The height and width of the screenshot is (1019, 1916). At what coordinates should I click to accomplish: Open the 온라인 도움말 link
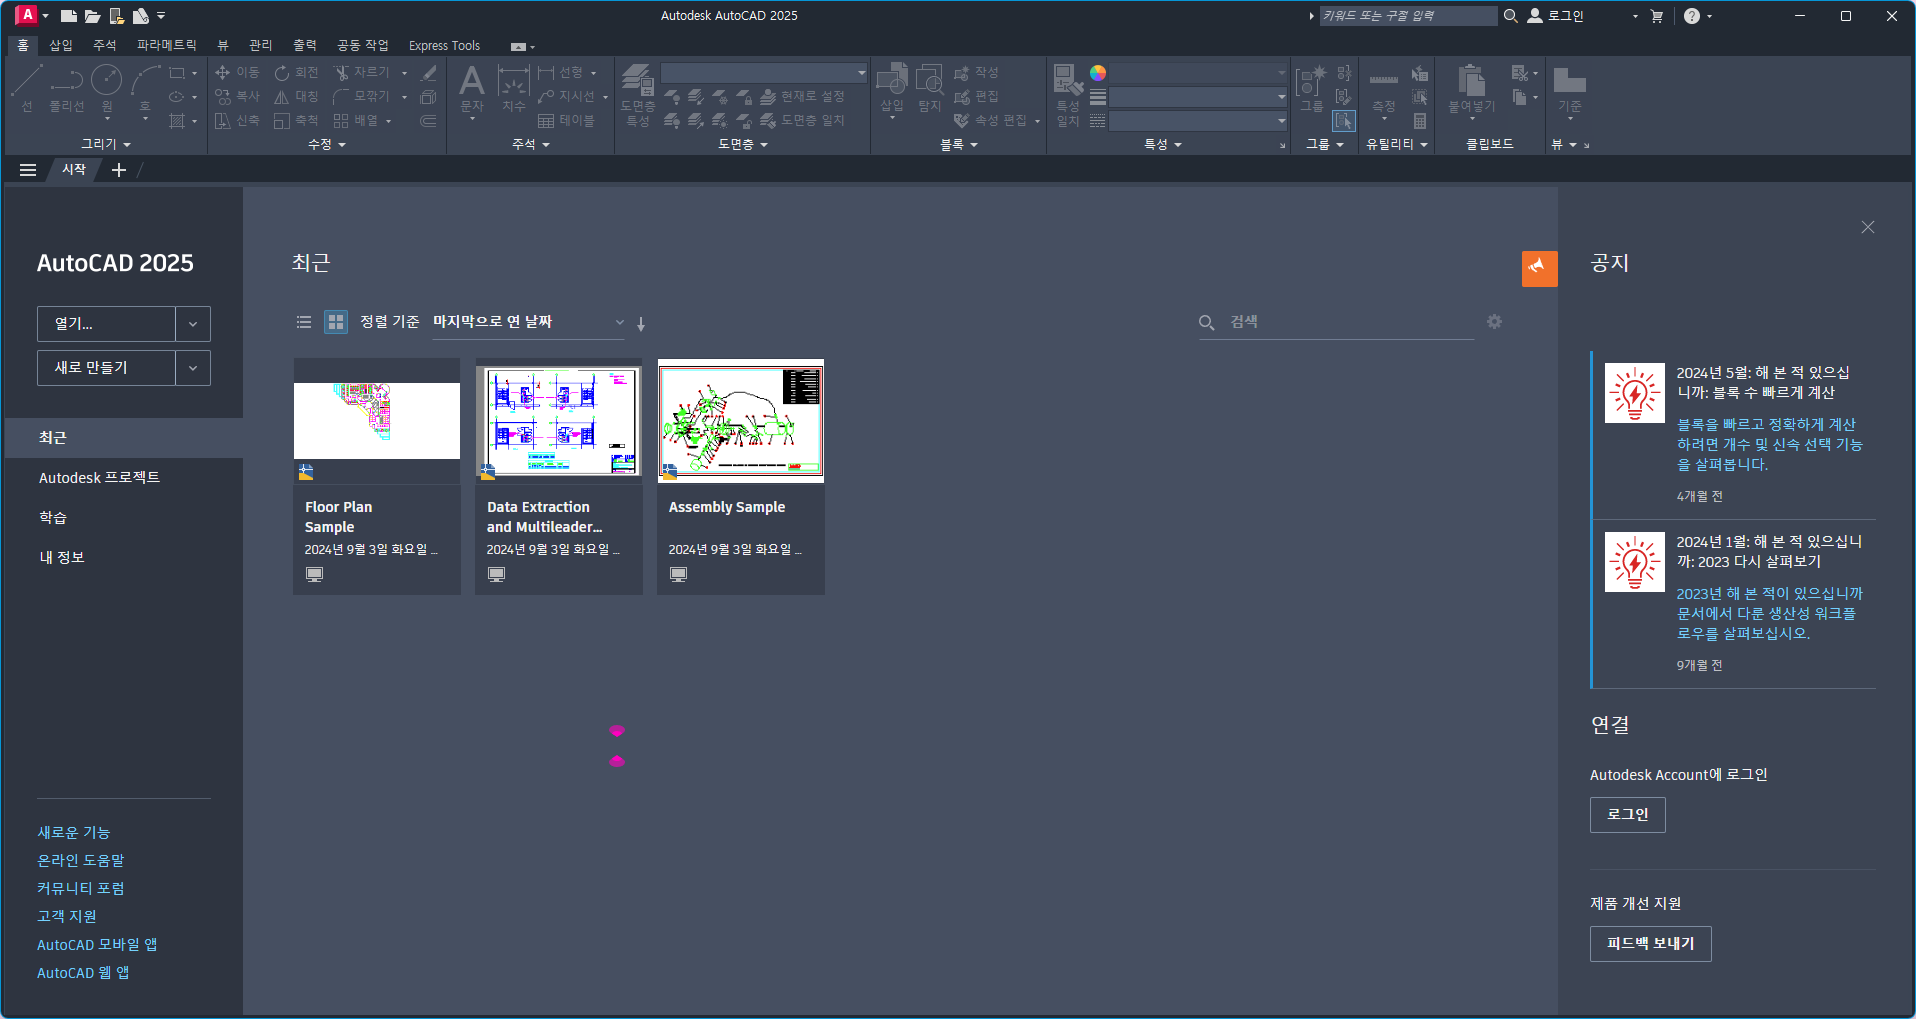(x=80, y=860)
